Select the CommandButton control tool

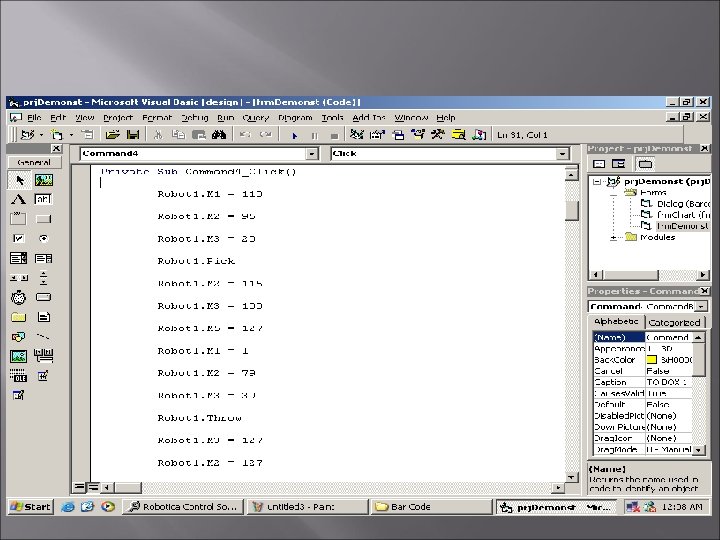[43, 219]
